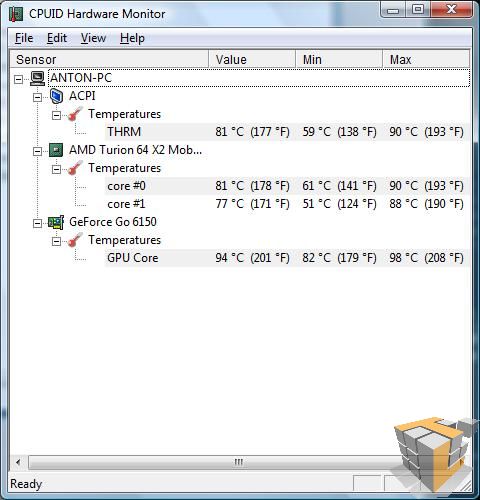480x500 pixels.
Task: Click the AMD Turion processor chip icon
Action: coord(56,150)
